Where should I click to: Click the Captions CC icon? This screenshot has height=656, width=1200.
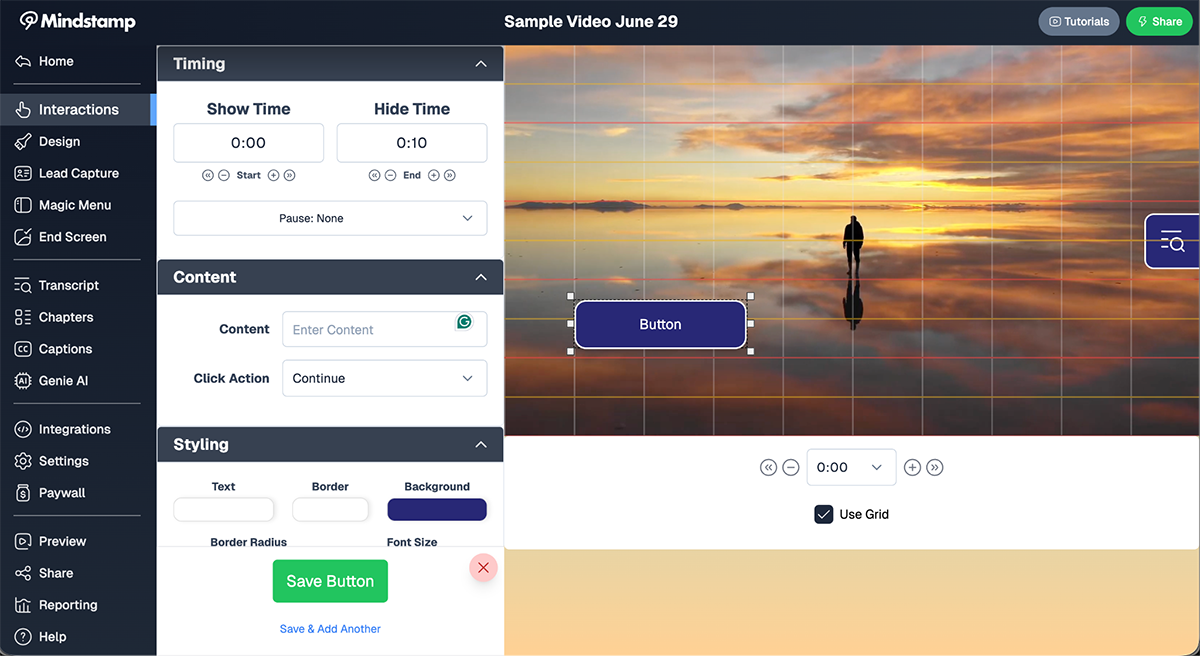[23, 349]
